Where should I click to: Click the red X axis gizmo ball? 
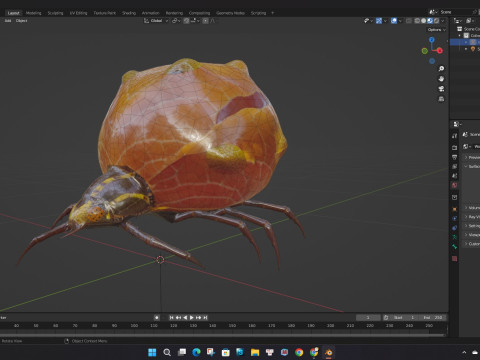(440, 51)
